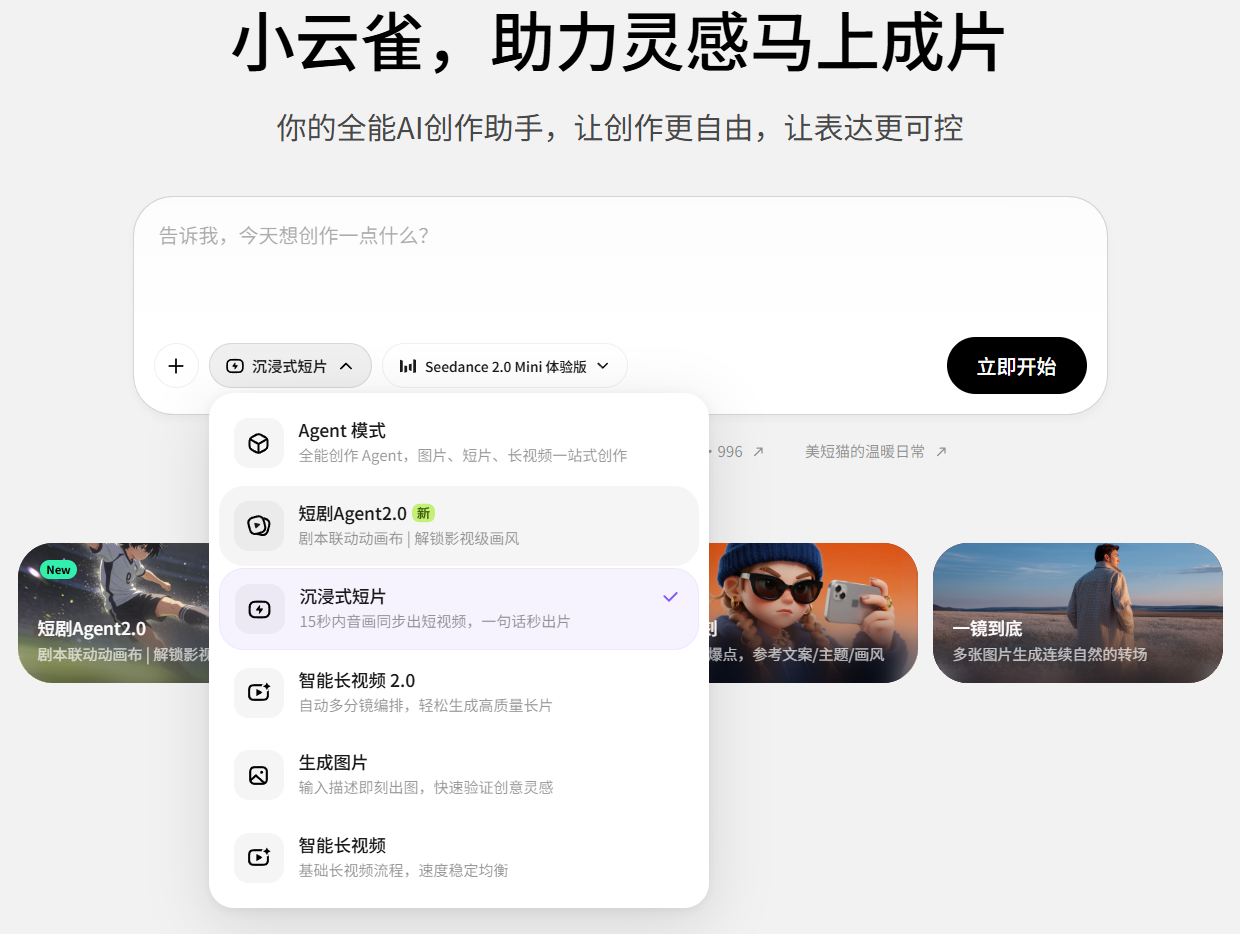The width and height of the screenshot is (1240, 934).
Task: Click the lightning icon in the mode button
Action: coord(235,366)
